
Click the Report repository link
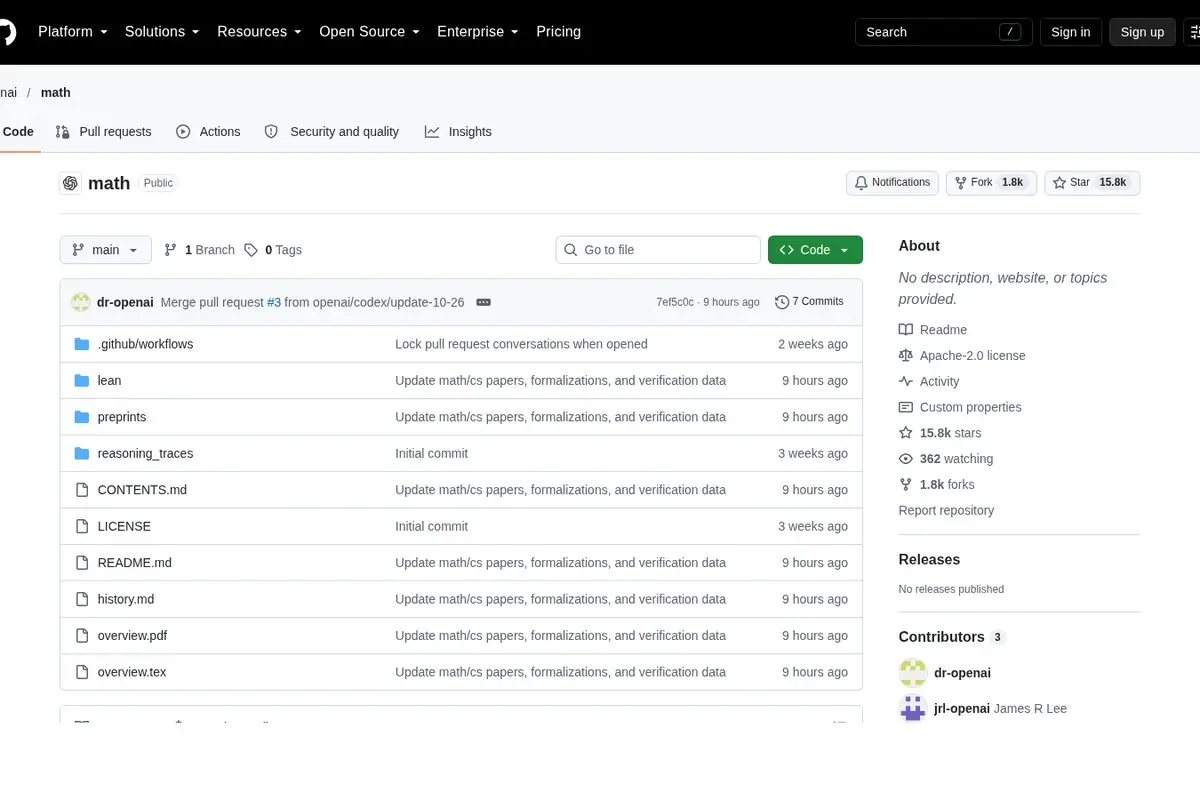click(946, 511)
